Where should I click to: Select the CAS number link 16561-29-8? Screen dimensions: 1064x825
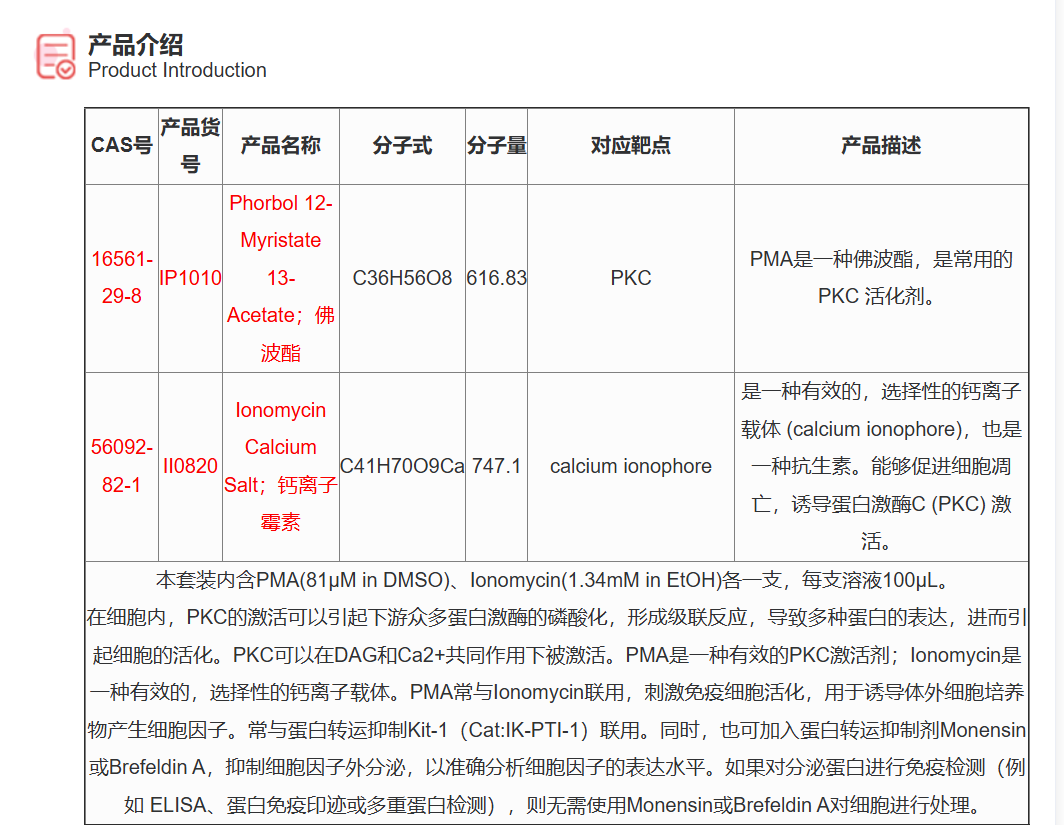point(121,278)
